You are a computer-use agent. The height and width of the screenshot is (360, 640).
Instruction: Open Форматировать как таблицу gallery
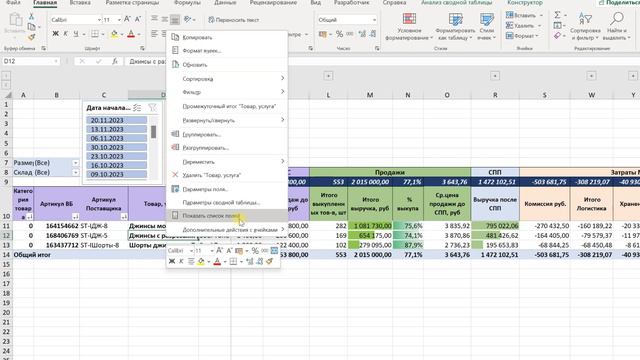(455, 27)
